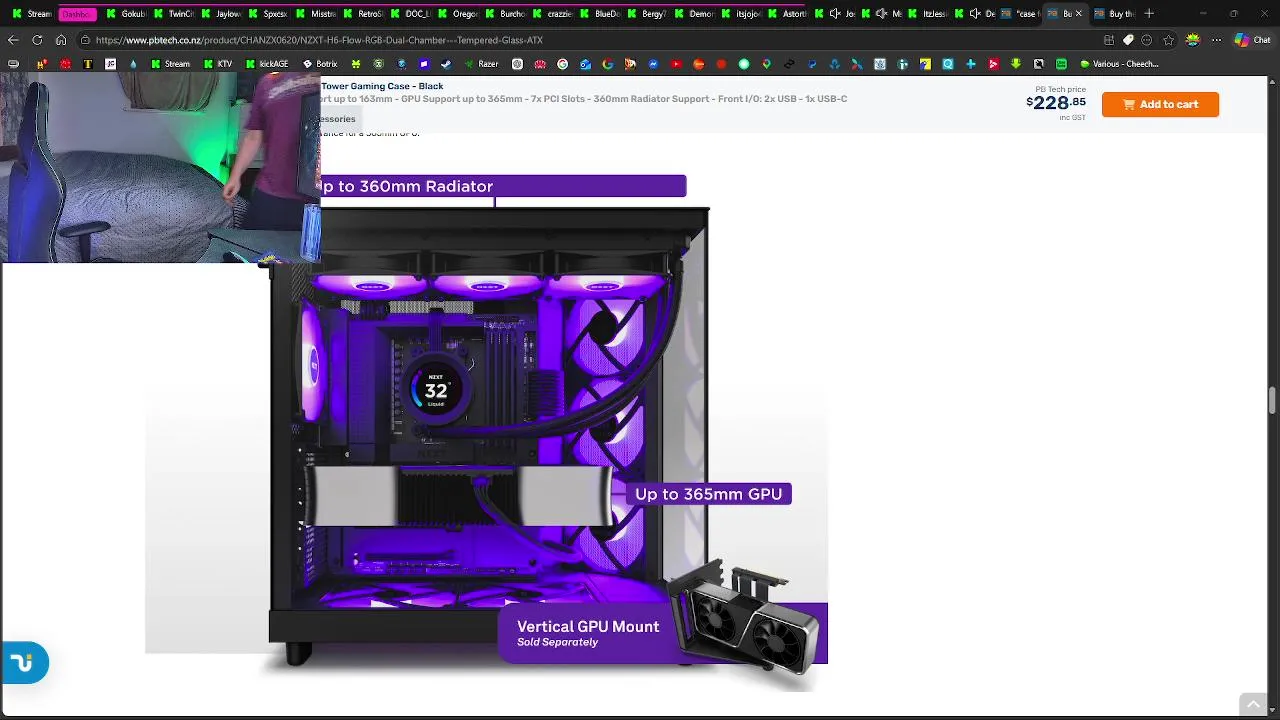Image resolution: width=1280 pixels, height=720 pixels.
Task: Switch to the Stream tab
Action: tap(32, 14)
